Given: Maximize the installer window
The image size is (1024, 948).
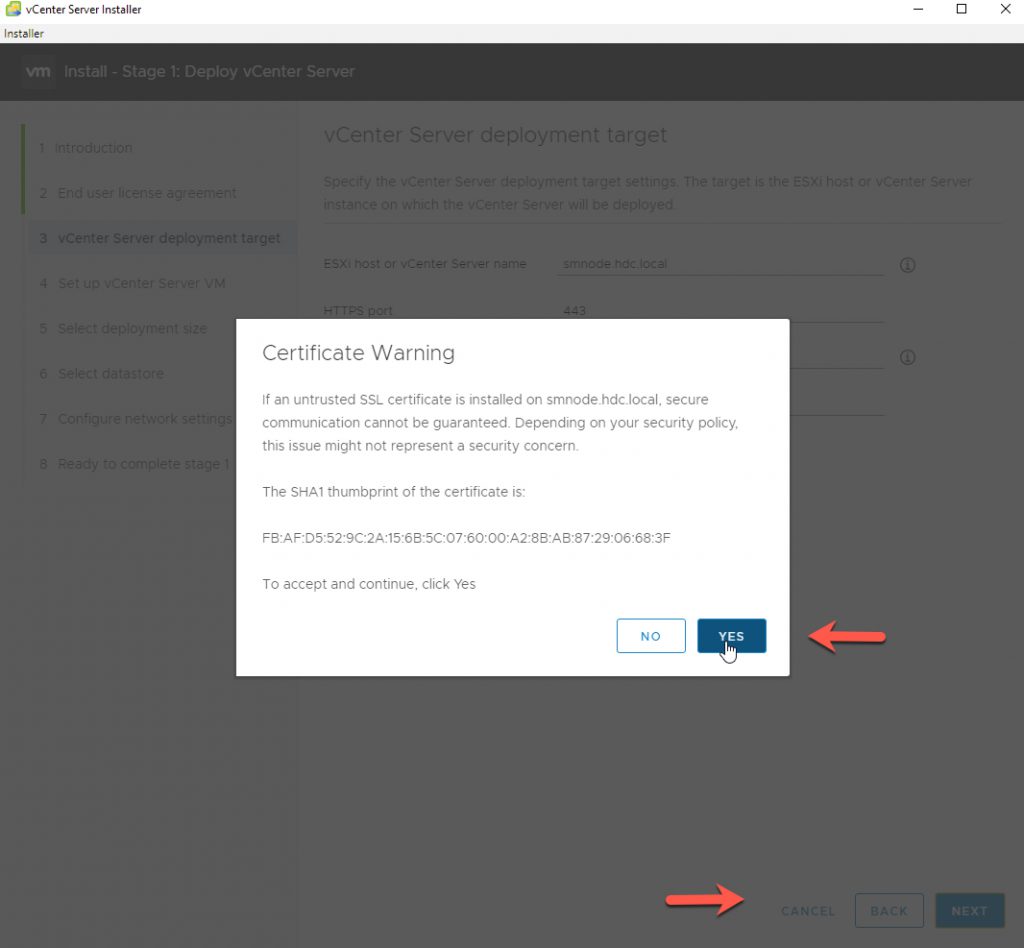Looking at the screenshot, I should 961,9.
